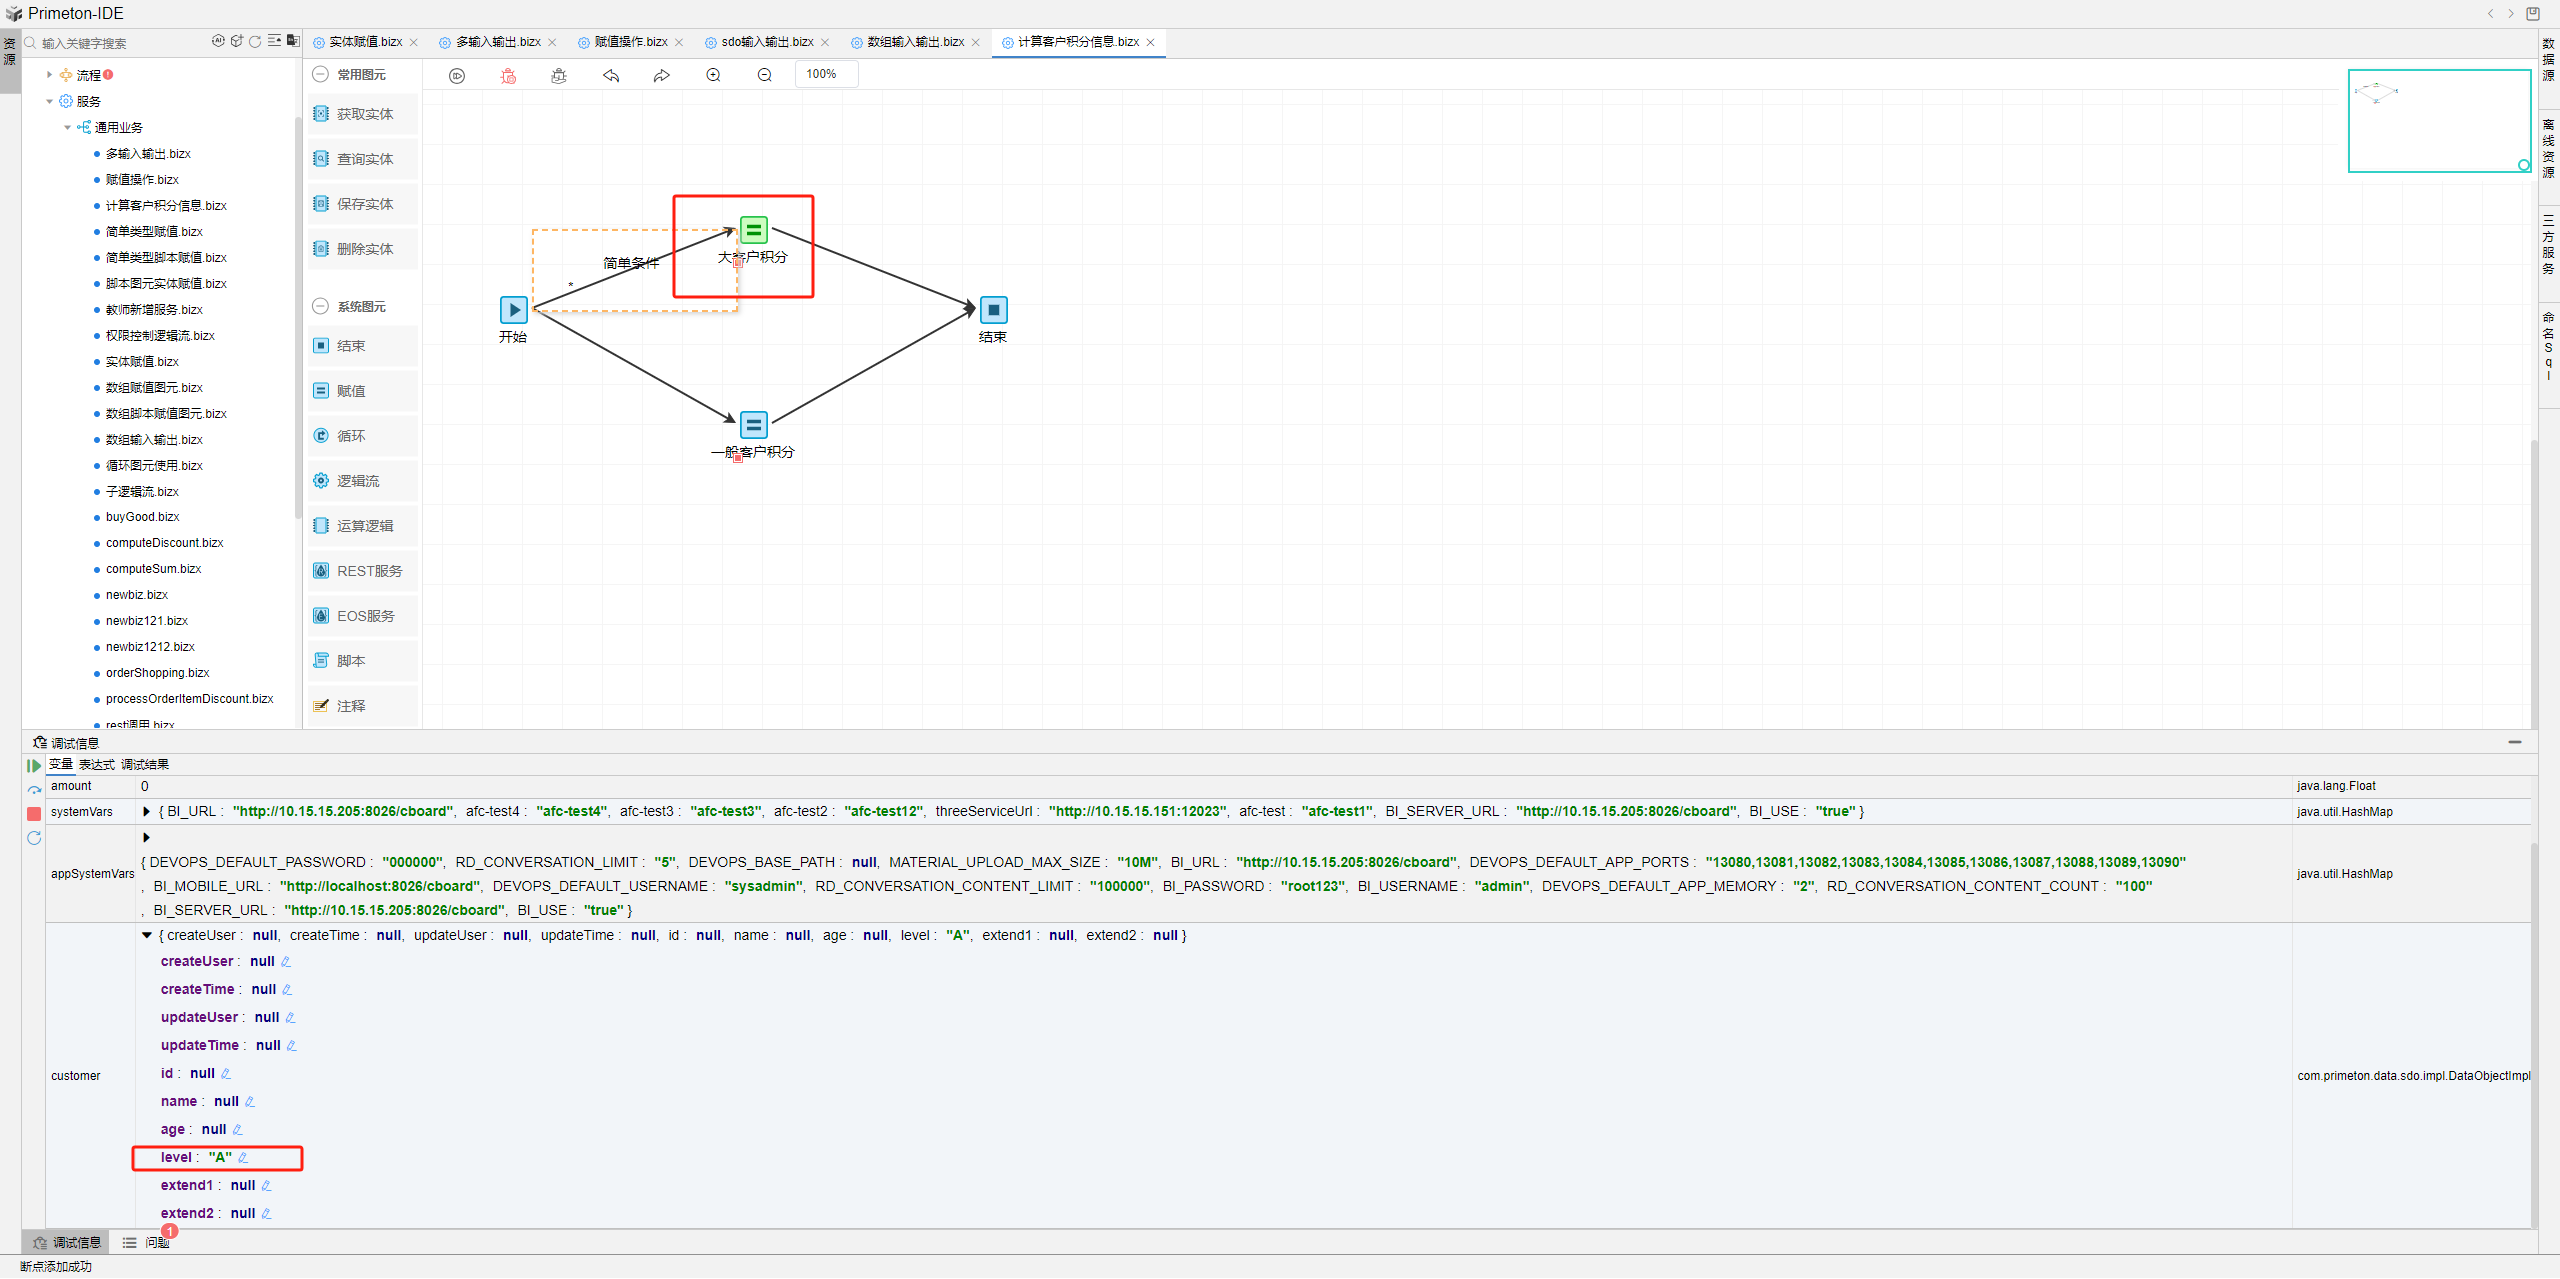Click the undo arrow icon

pyautogui.click(x=611, y=76)
